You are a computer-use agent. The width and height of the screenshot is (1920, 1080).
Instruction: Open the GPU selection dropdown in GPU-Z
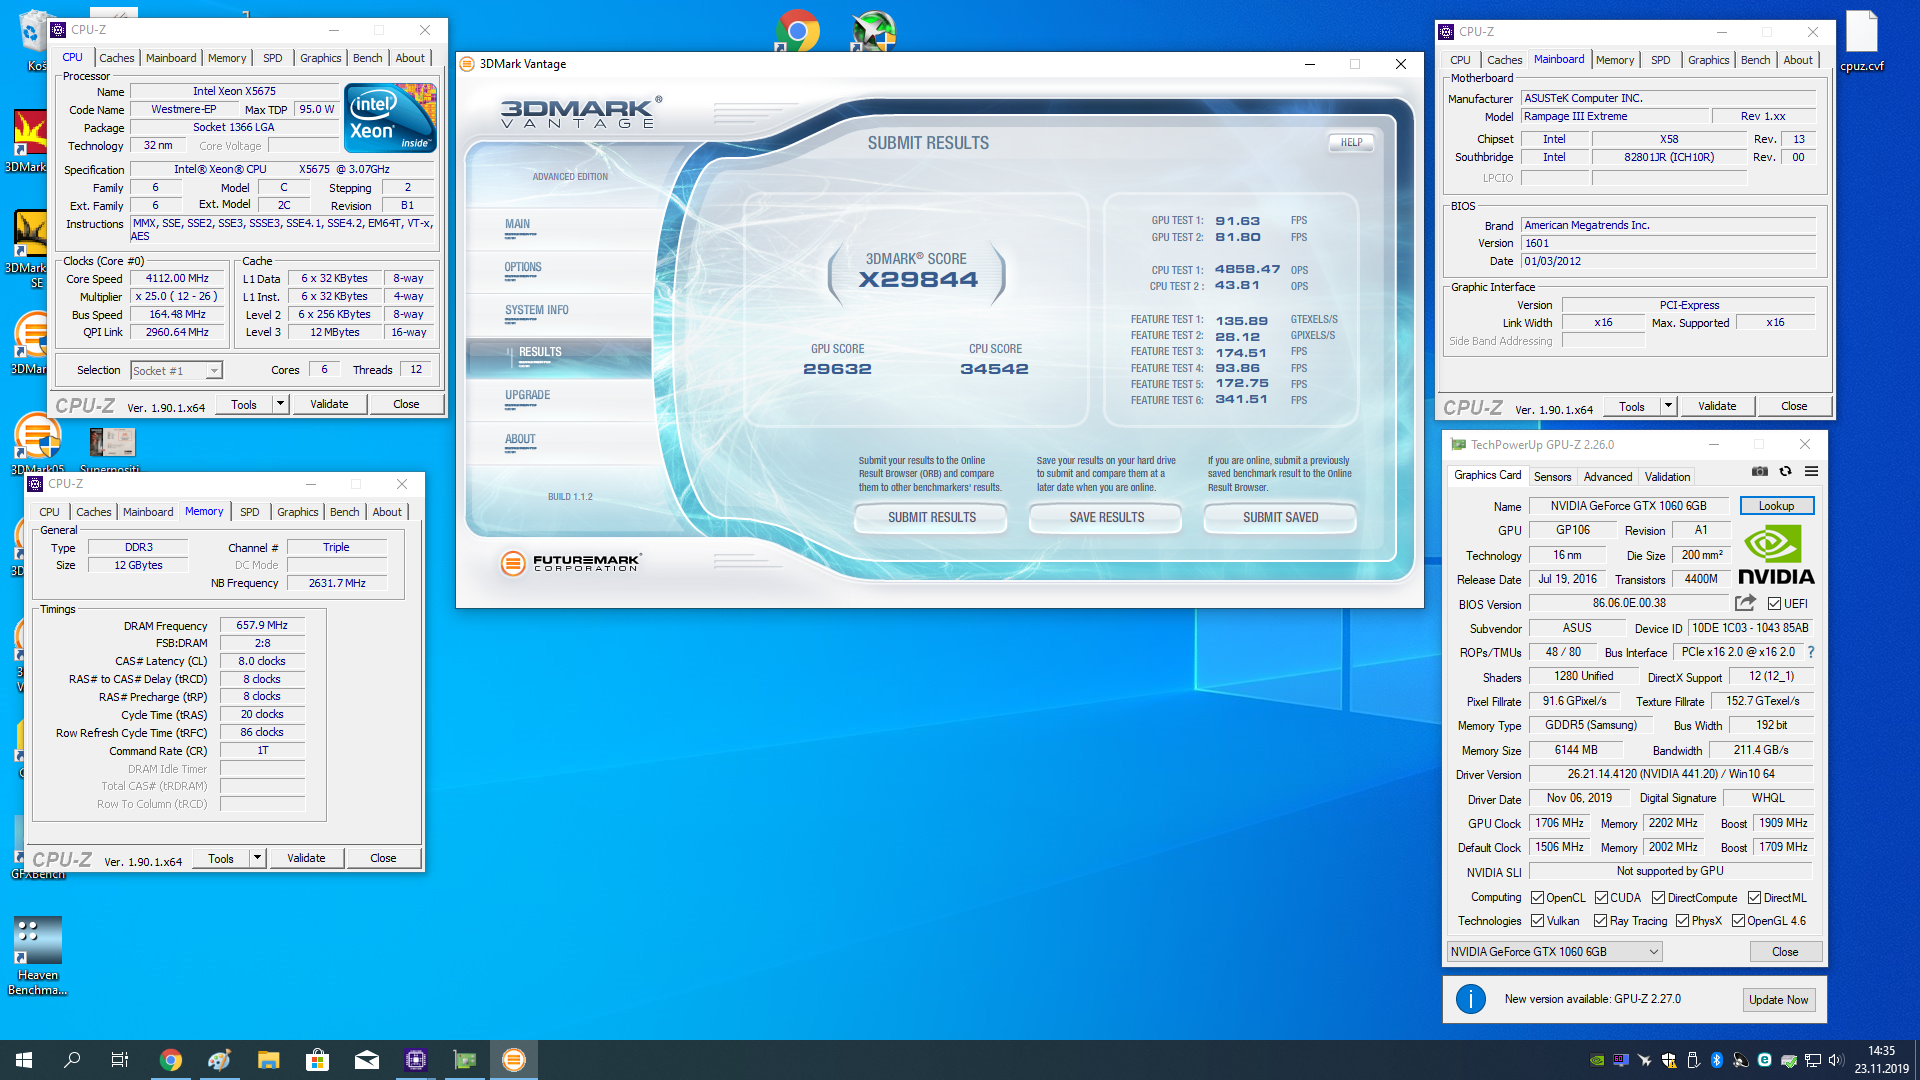[x=1554, y=952]
